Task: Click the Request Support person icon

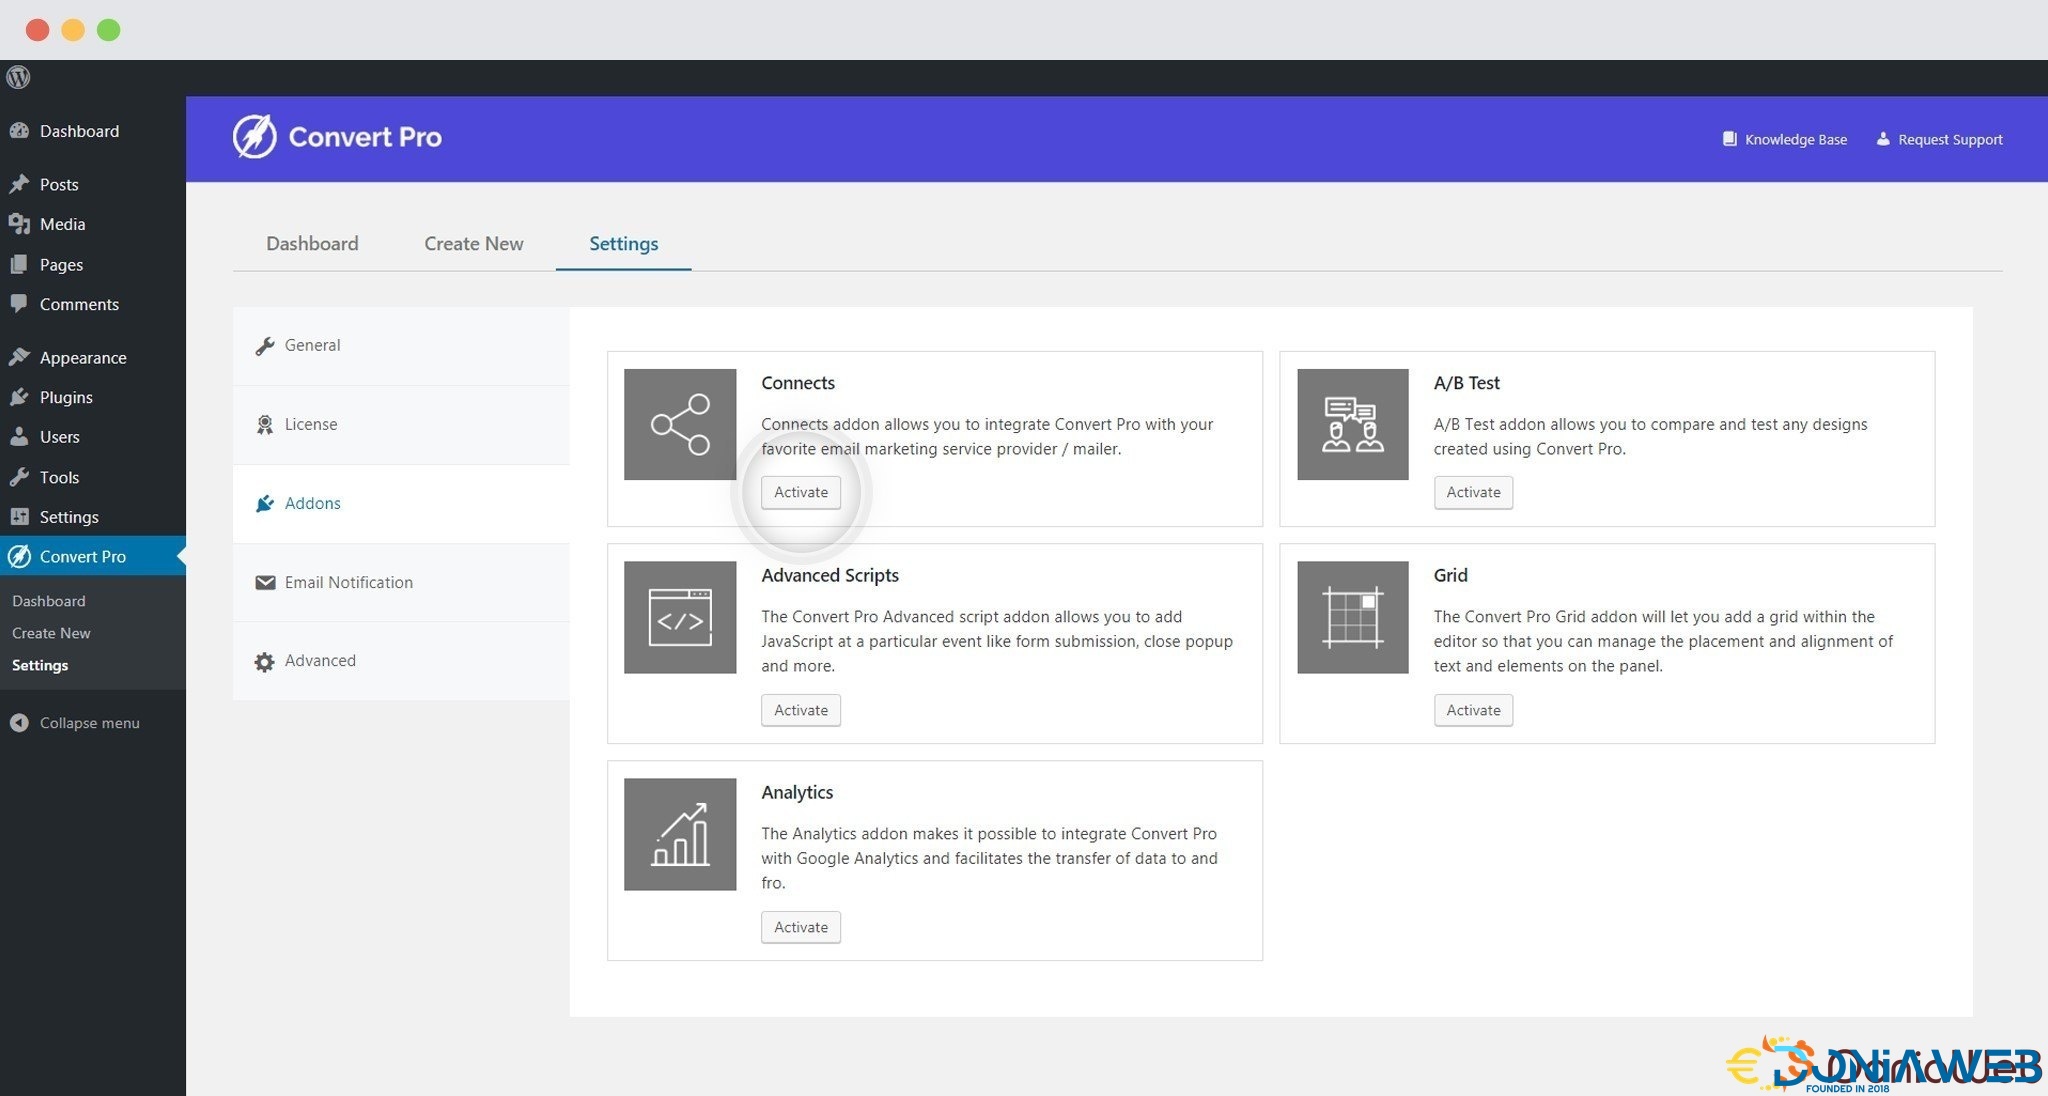Action: click(x=1883, y=139)
